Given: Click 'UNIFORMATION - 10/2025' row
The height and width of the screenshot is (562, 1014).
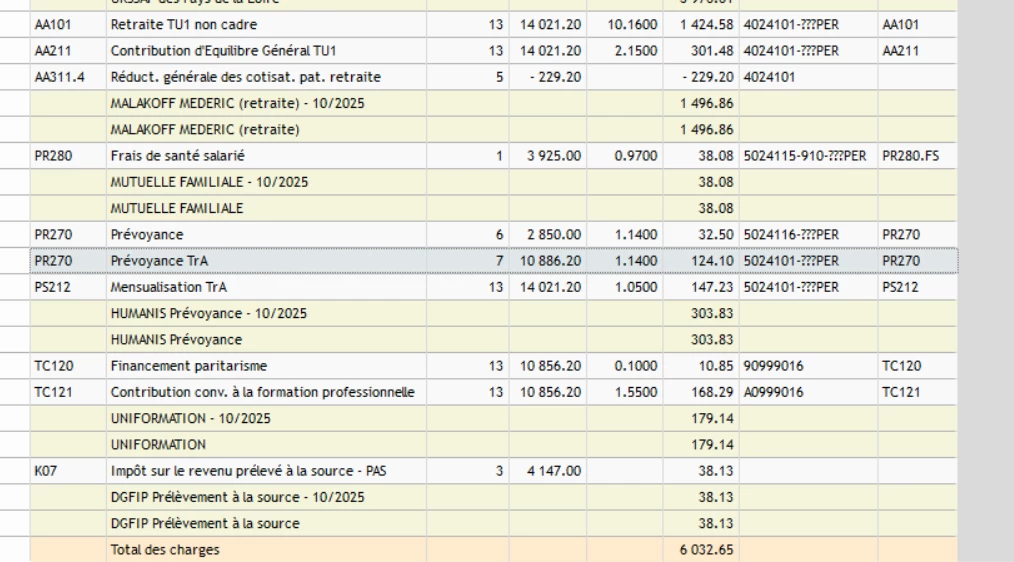Looking at the screenshot, I should click(493, 418).
